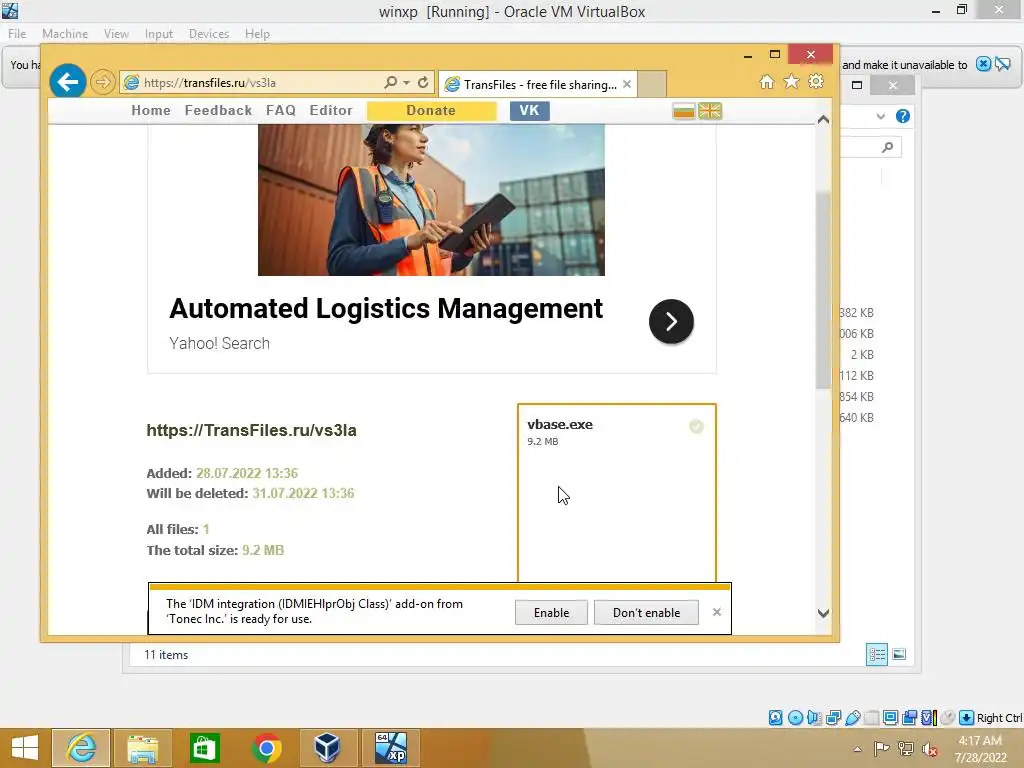Click the VirtualBox optical disc status icon
This screenshot has height=768, width=1024.
pos(795,718)
